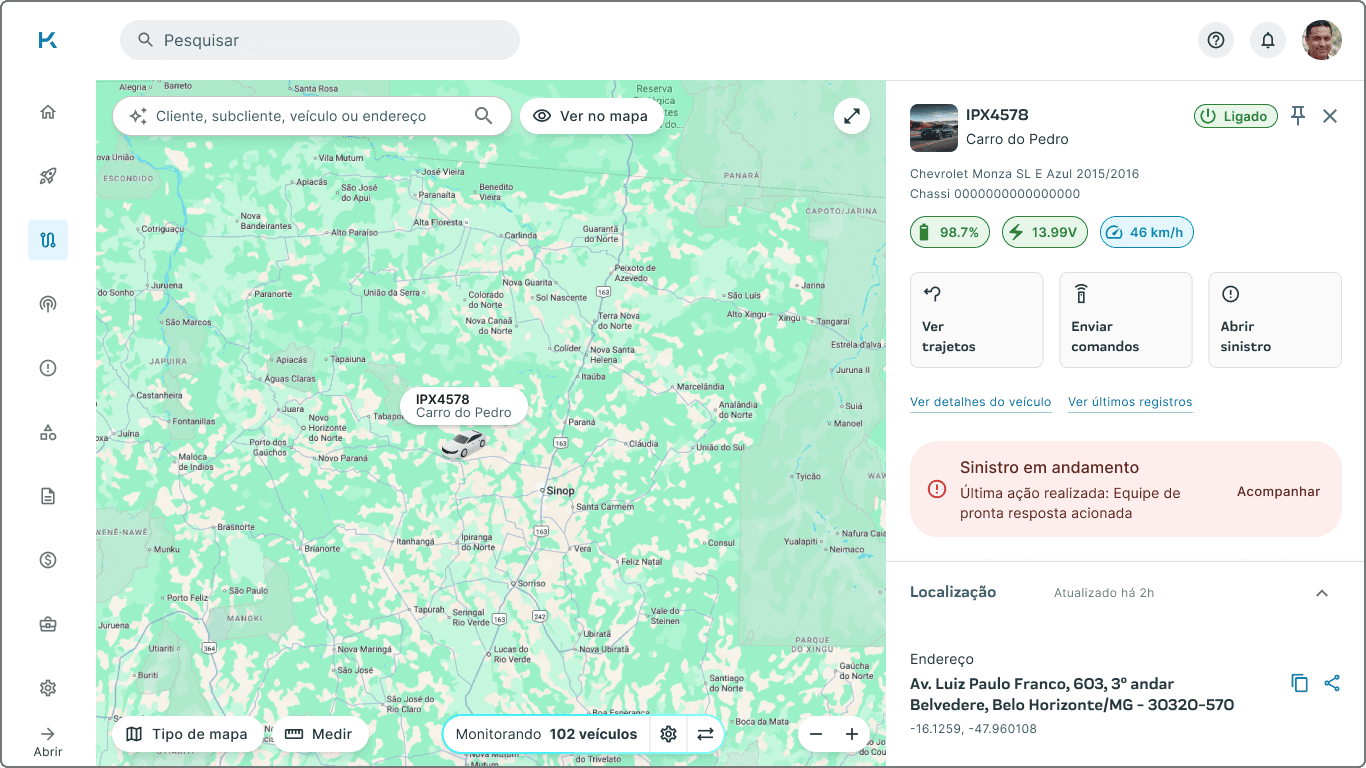The image size is (1366, 768).
Task: Share the vehicle address
Action: click(x=1332, y=683)
